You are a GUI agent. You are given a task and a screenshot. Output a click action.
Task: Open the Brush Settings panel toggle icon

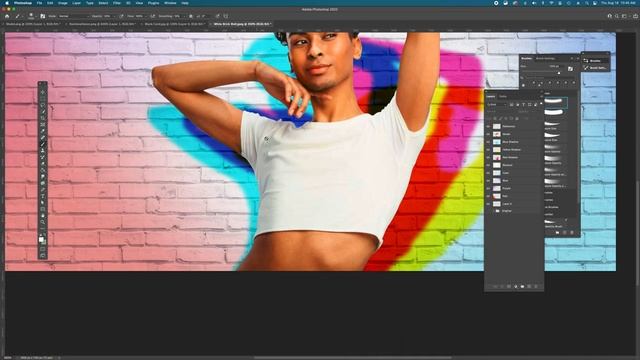pyautogui.click(x=42, y=16)
